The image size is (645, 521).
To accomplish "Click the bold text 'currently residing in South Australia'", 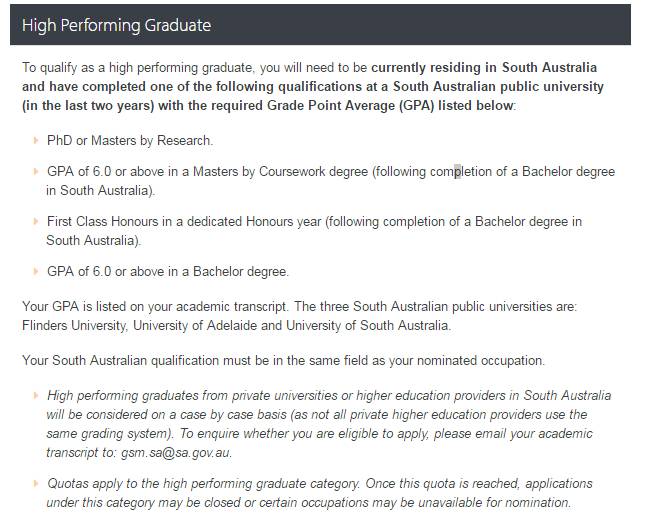I will pos(484,67).
